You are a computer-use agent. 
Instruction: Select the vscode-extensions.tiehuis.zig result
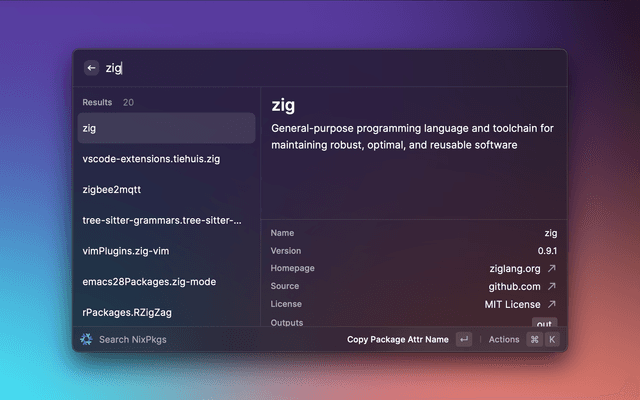[x=166, y=159]
